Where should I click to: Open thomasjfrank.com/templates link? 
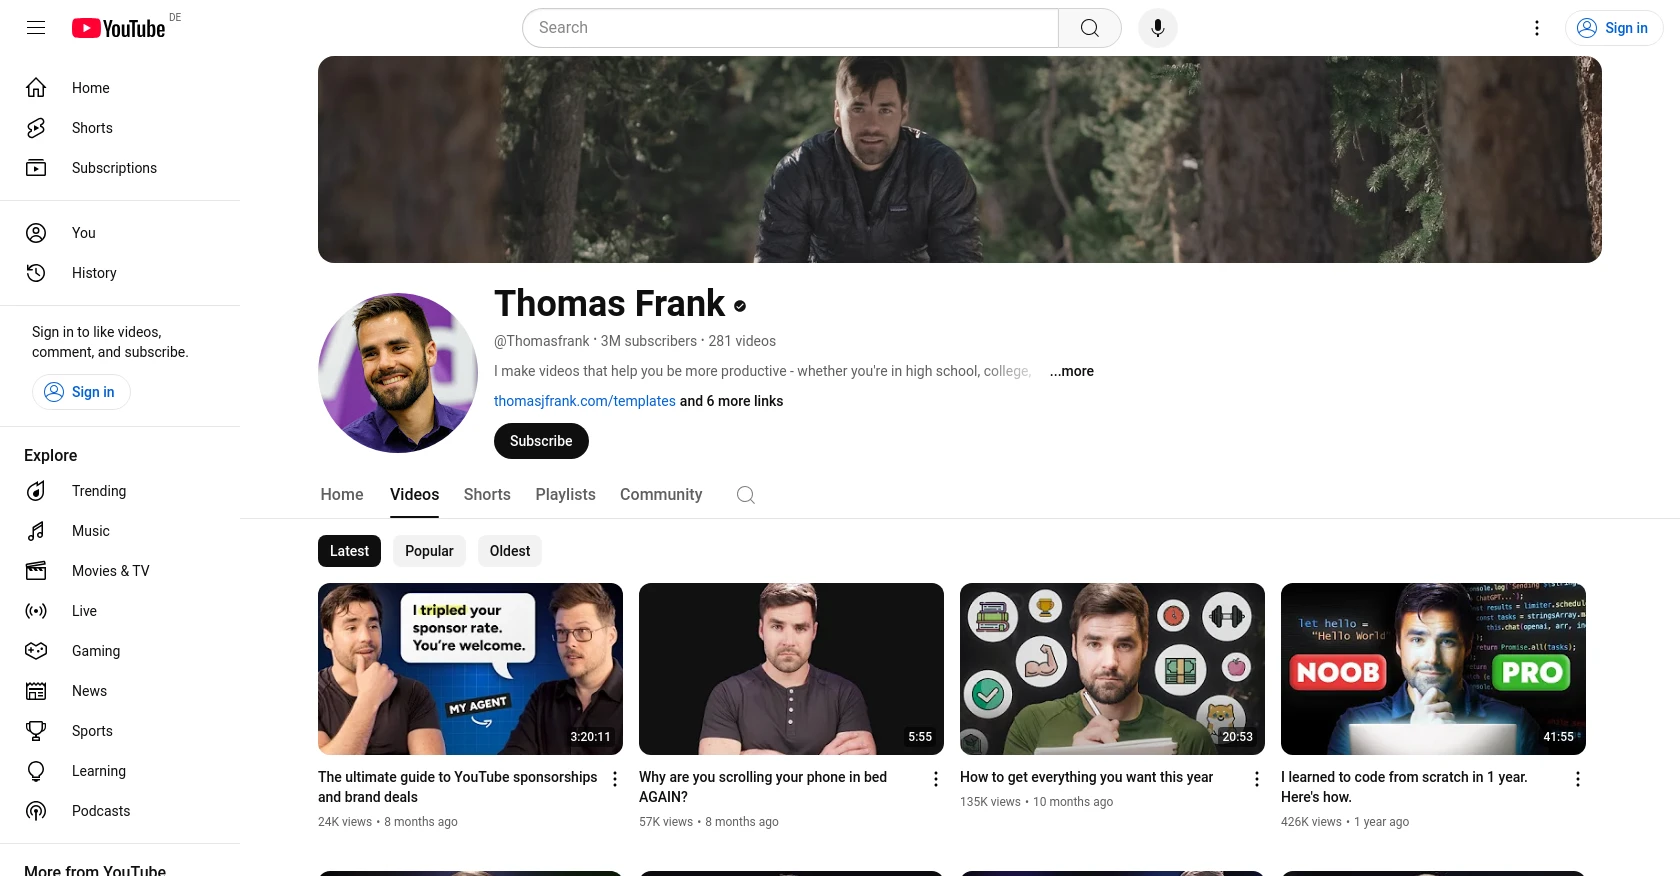click(x=584, y=401)
